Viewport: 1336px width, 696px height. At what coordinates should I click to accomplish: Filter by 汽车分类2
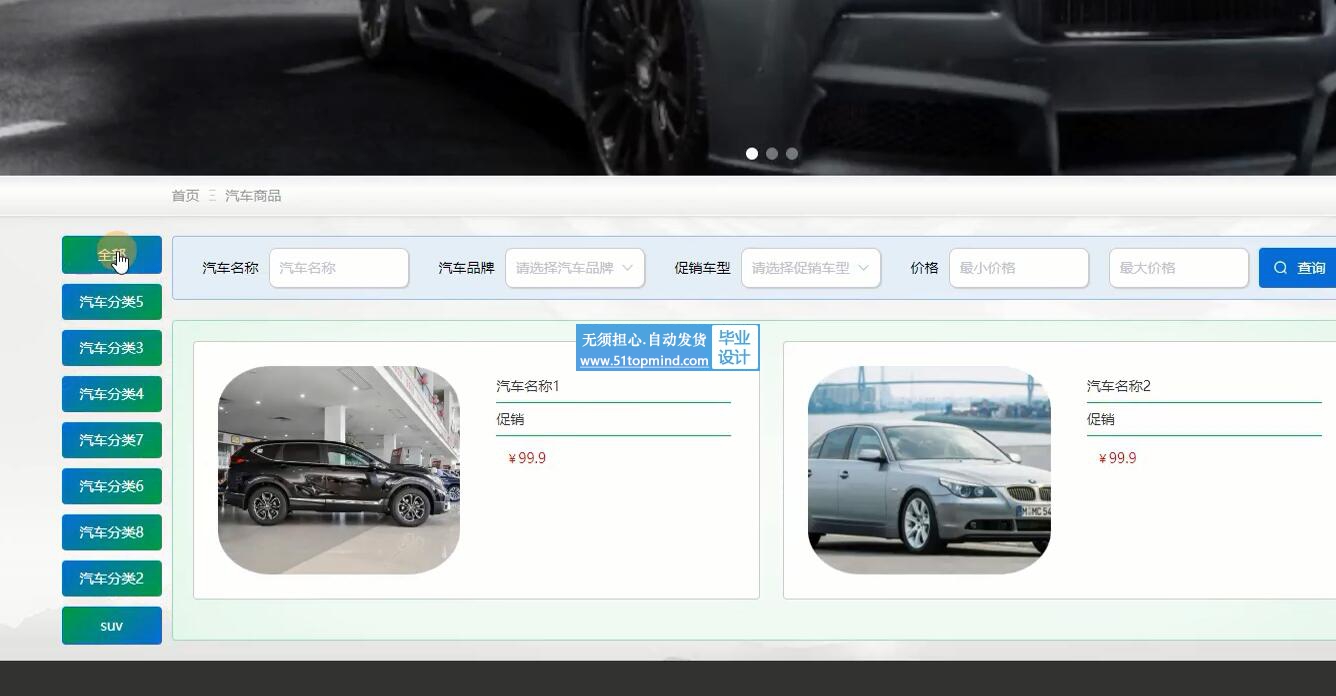(112, 578)
